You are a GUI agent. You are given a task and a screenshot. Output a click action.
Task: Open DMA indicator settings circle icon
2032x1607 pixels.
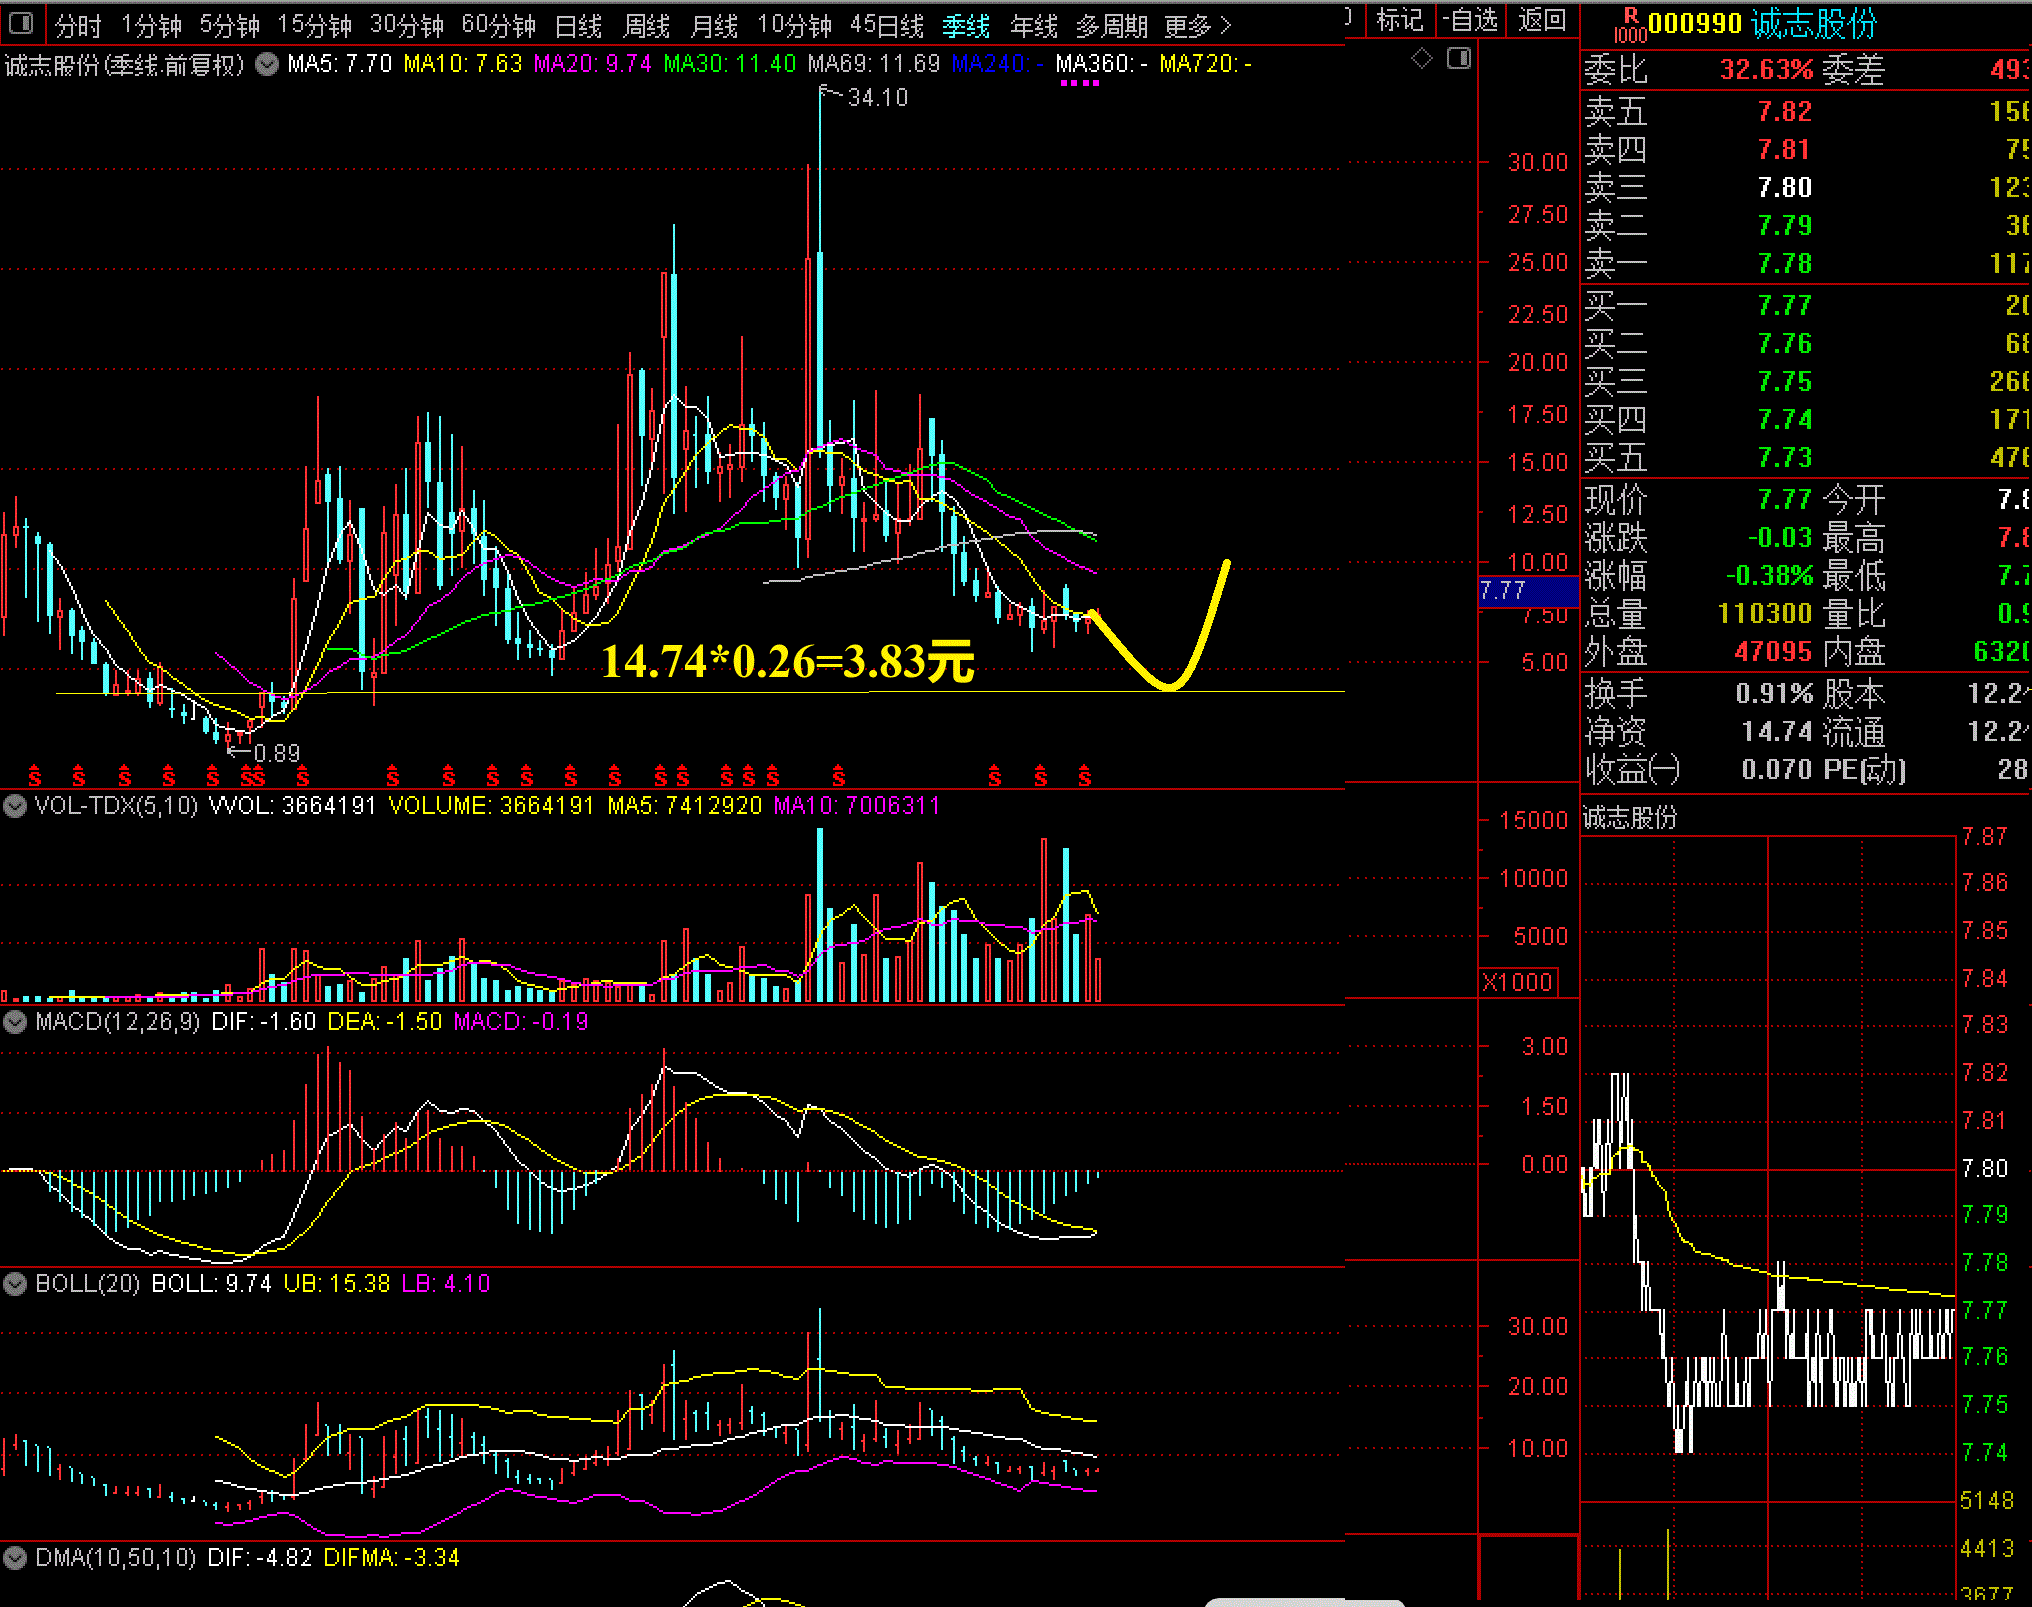[x=15, y=1558]
